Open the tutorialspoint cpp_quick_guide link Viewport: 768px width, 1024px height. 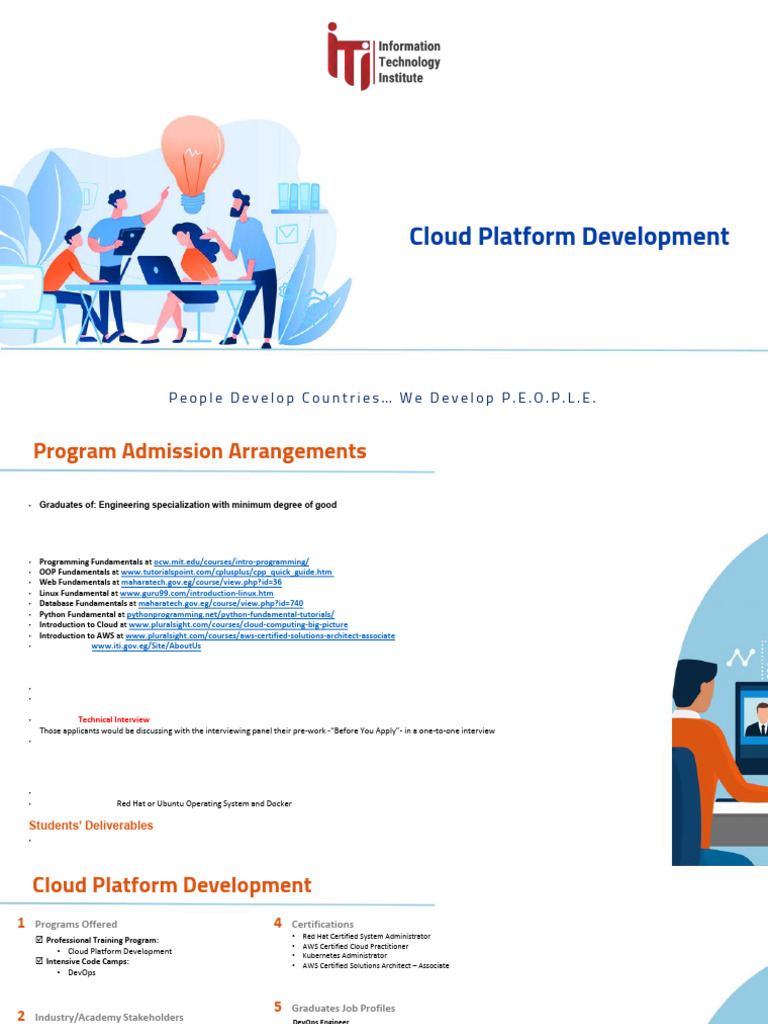tap(227, 572)
